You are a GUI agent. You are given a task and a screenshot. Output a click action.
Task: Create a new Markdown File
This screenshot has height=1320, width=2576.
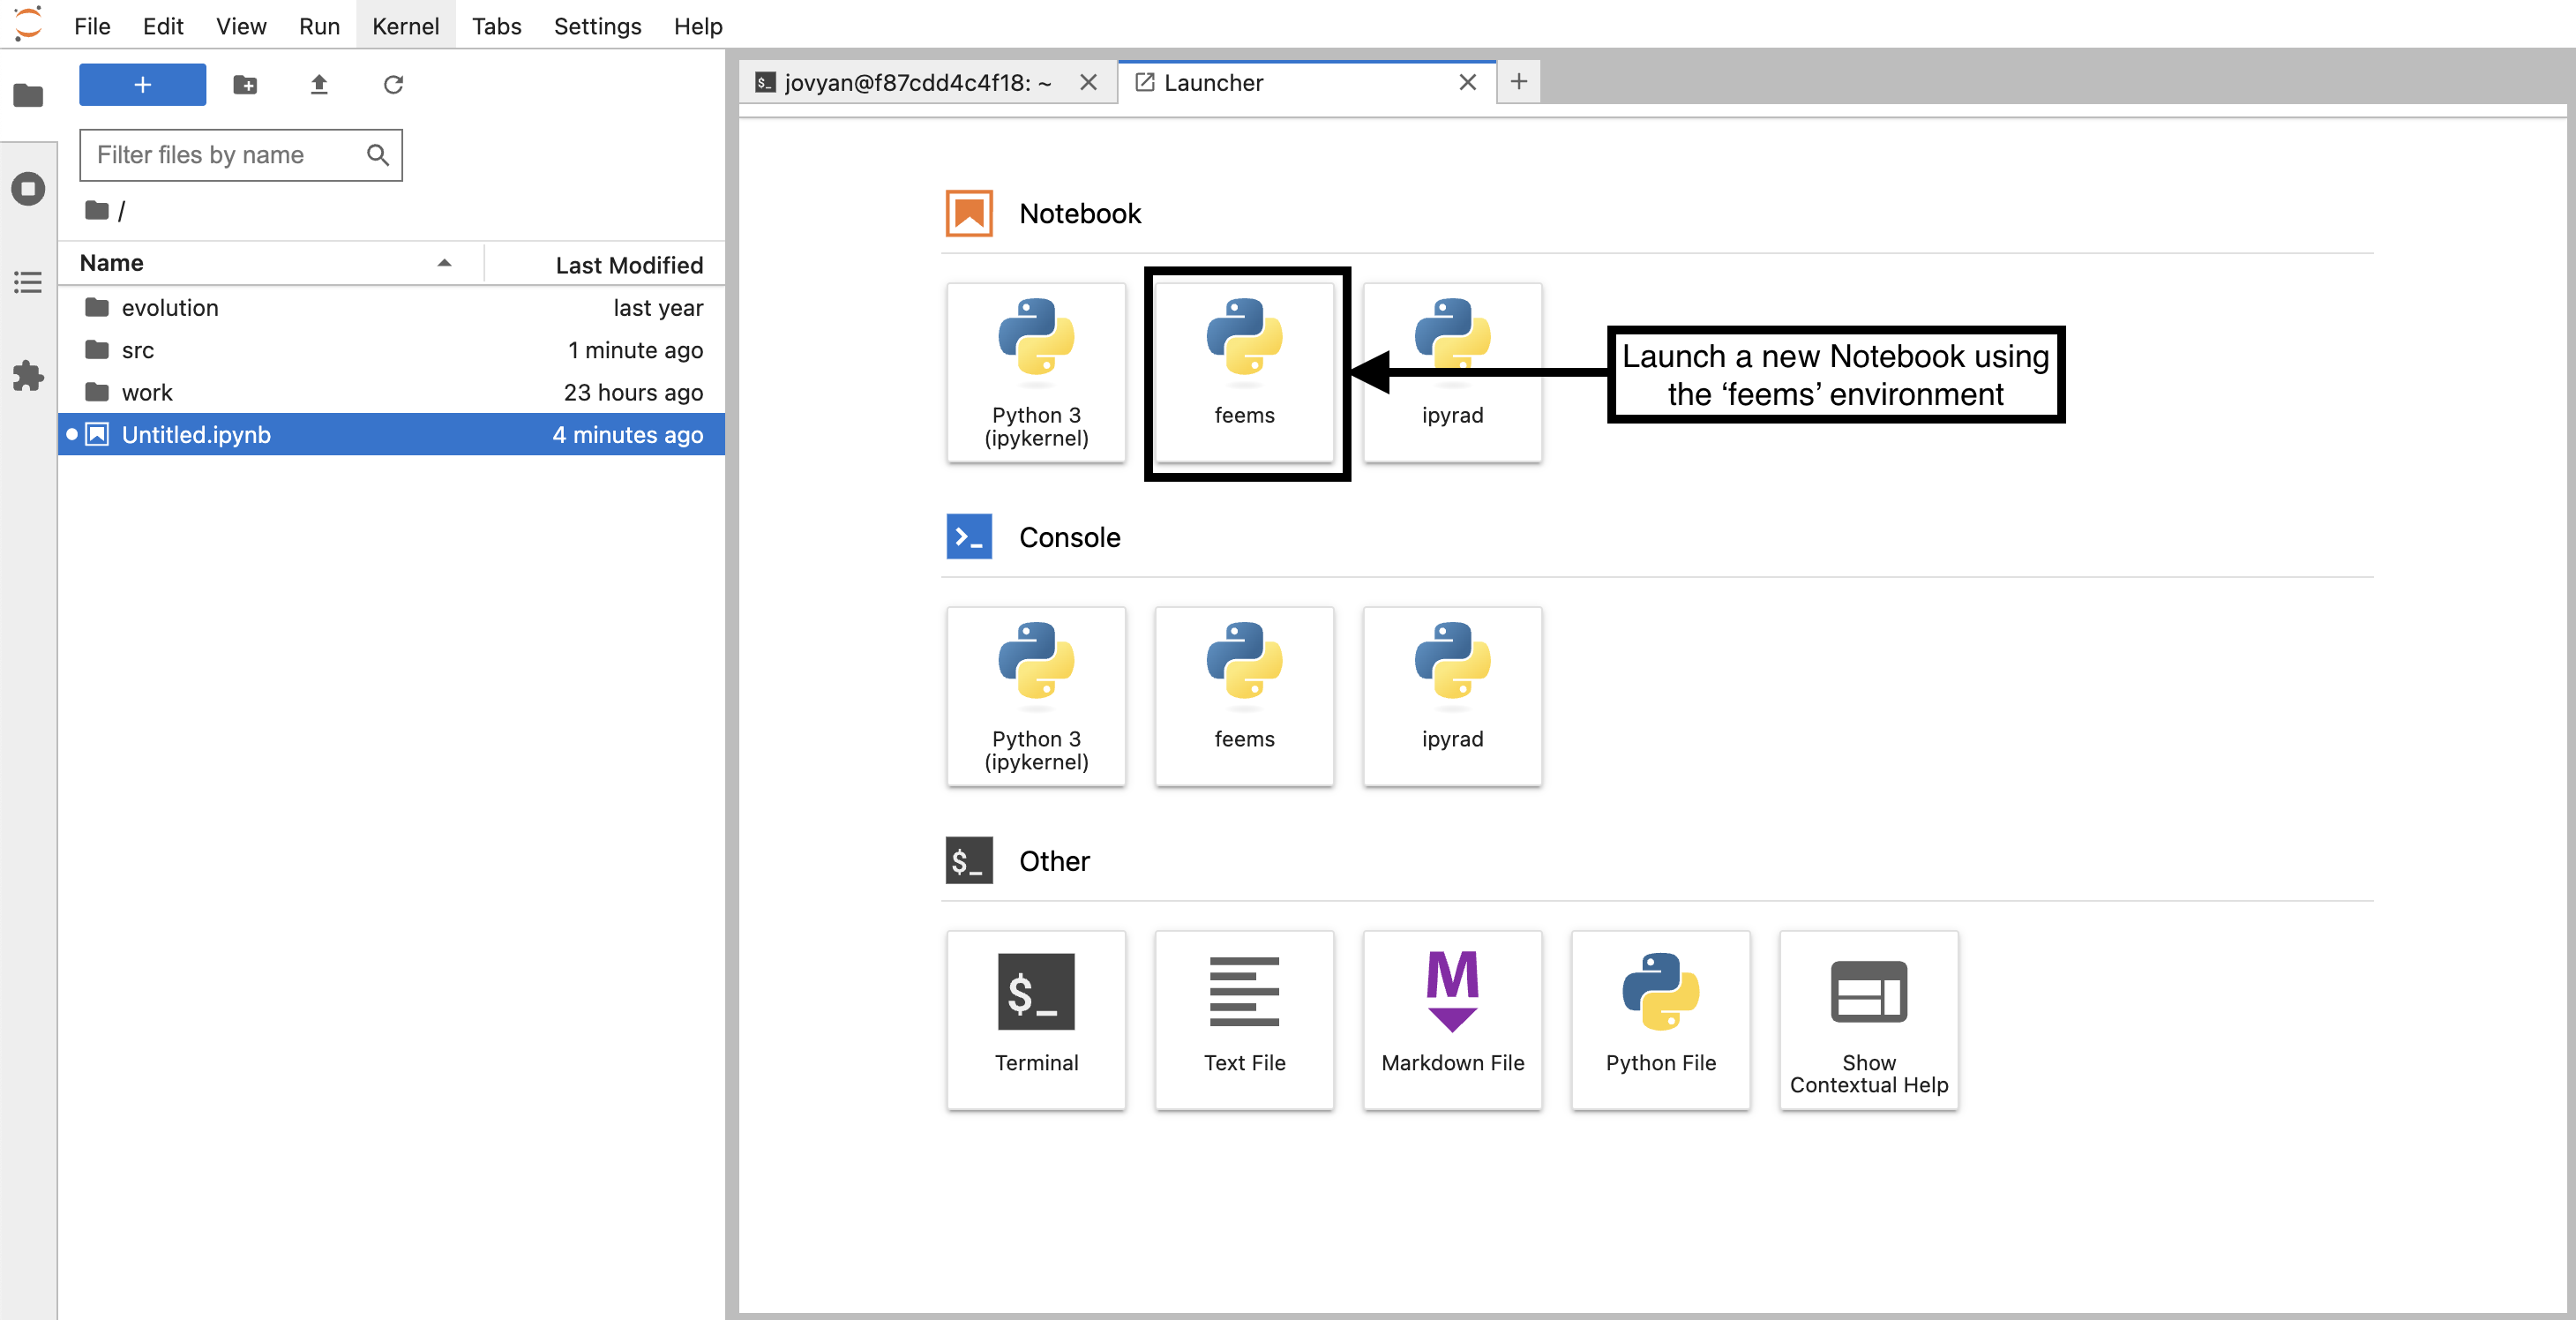(x=1452, y=1020)
